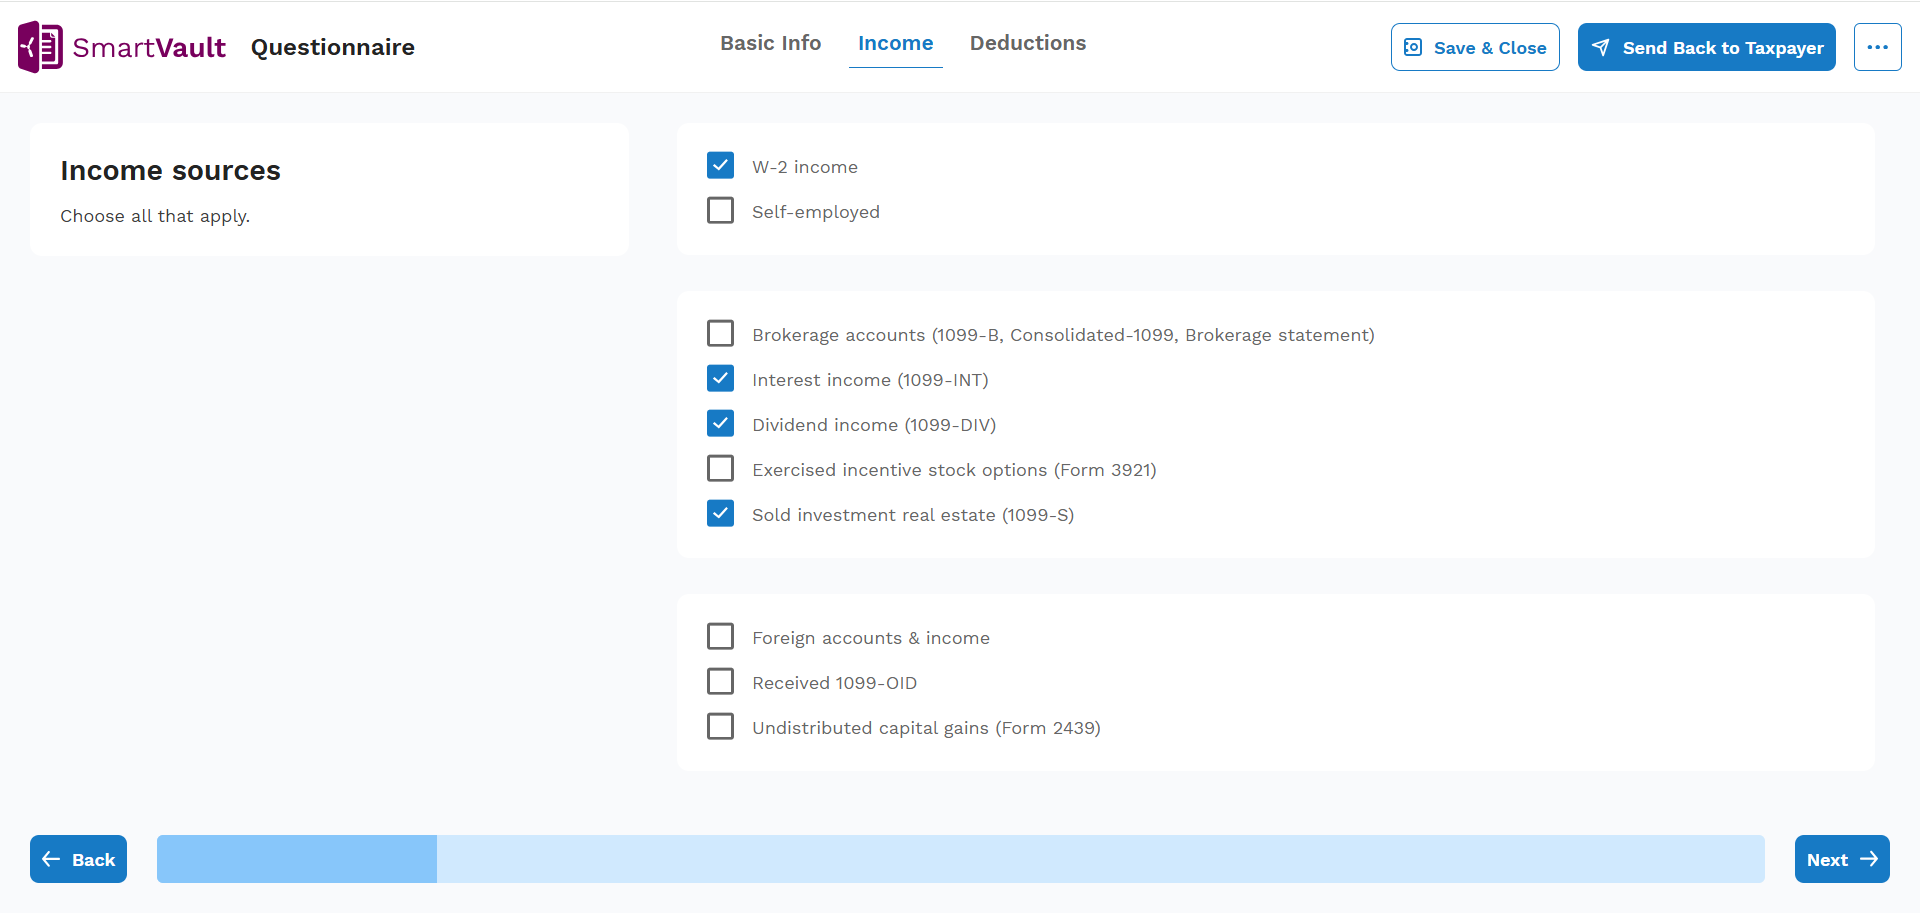The height and width of the screenshot is (913, 1920).
Task: Click the questionnaire progress bar
Action: pos(960,859)
